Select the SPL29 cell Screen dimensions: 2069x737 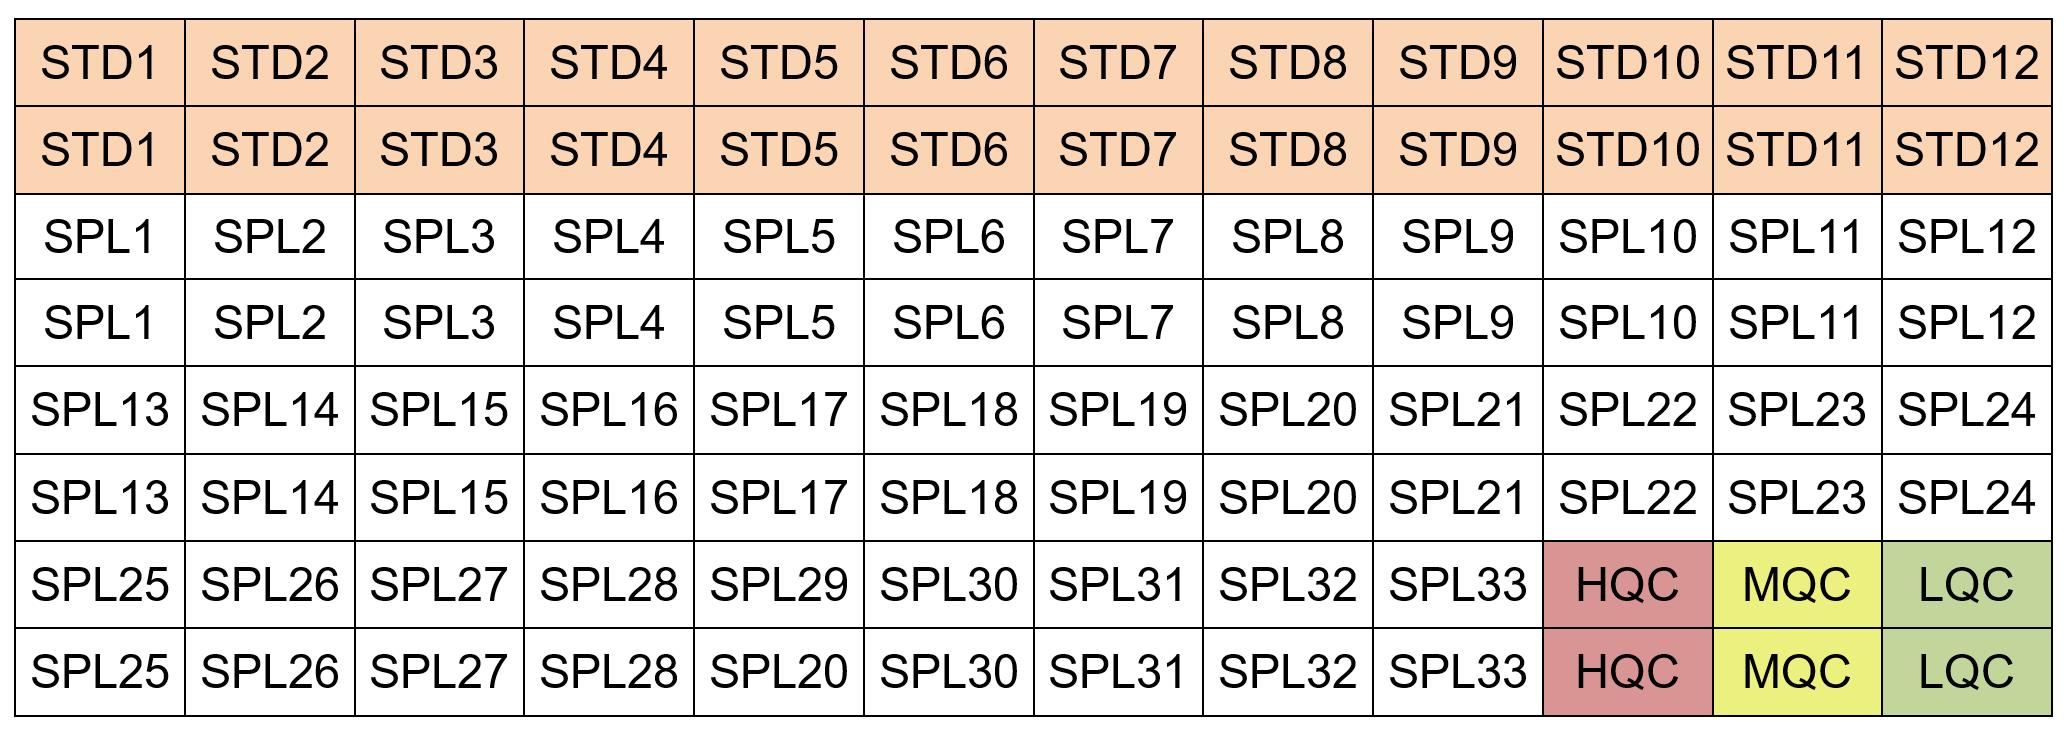point(779,585)
